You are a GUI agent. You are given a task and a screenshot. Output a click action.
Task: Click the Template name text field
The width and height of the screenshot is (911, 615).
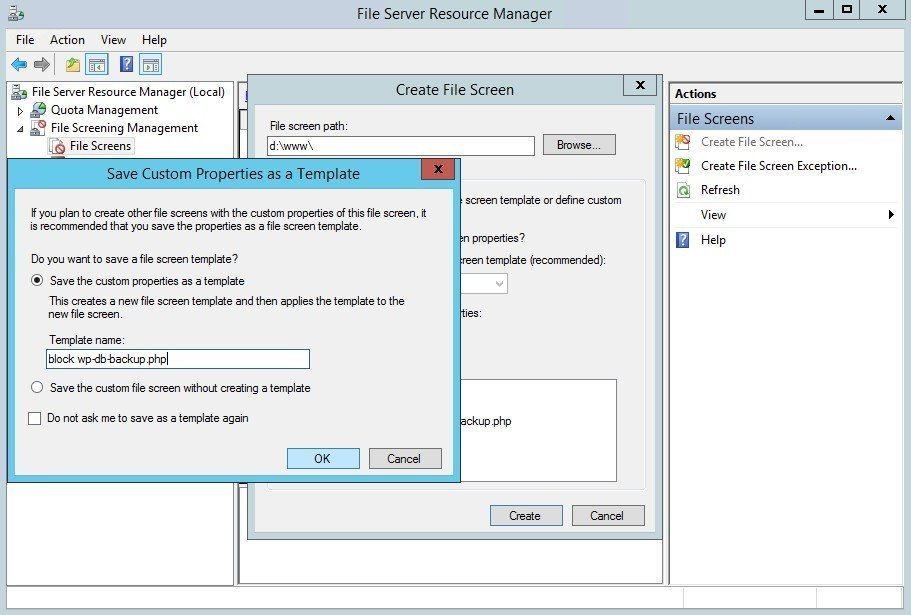point(178,359)
